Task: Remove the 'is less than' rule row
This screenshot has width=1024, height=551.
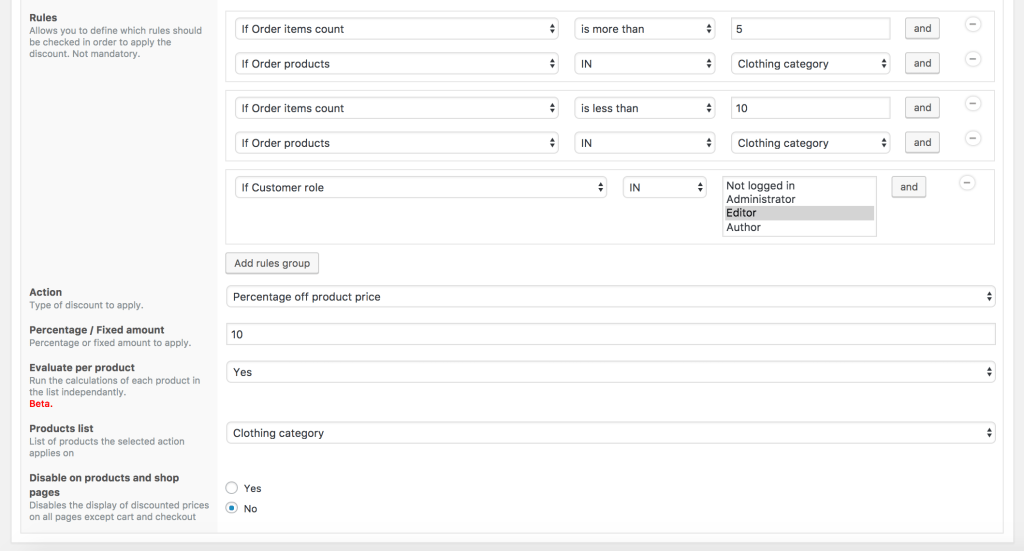Action: 972,104
